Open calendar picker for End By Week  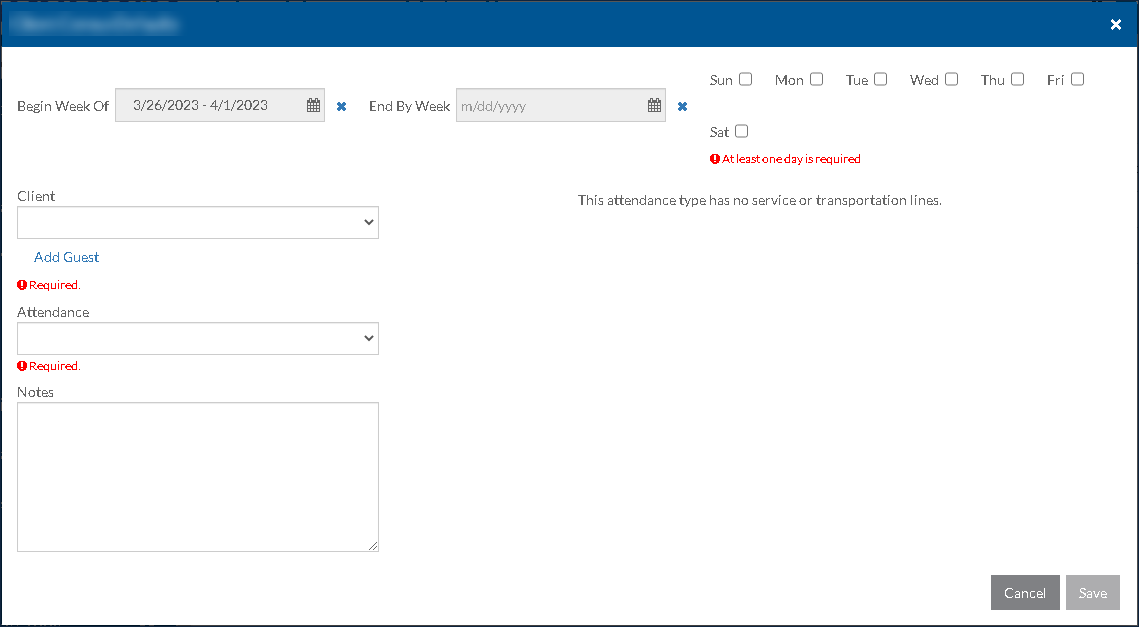654,105
